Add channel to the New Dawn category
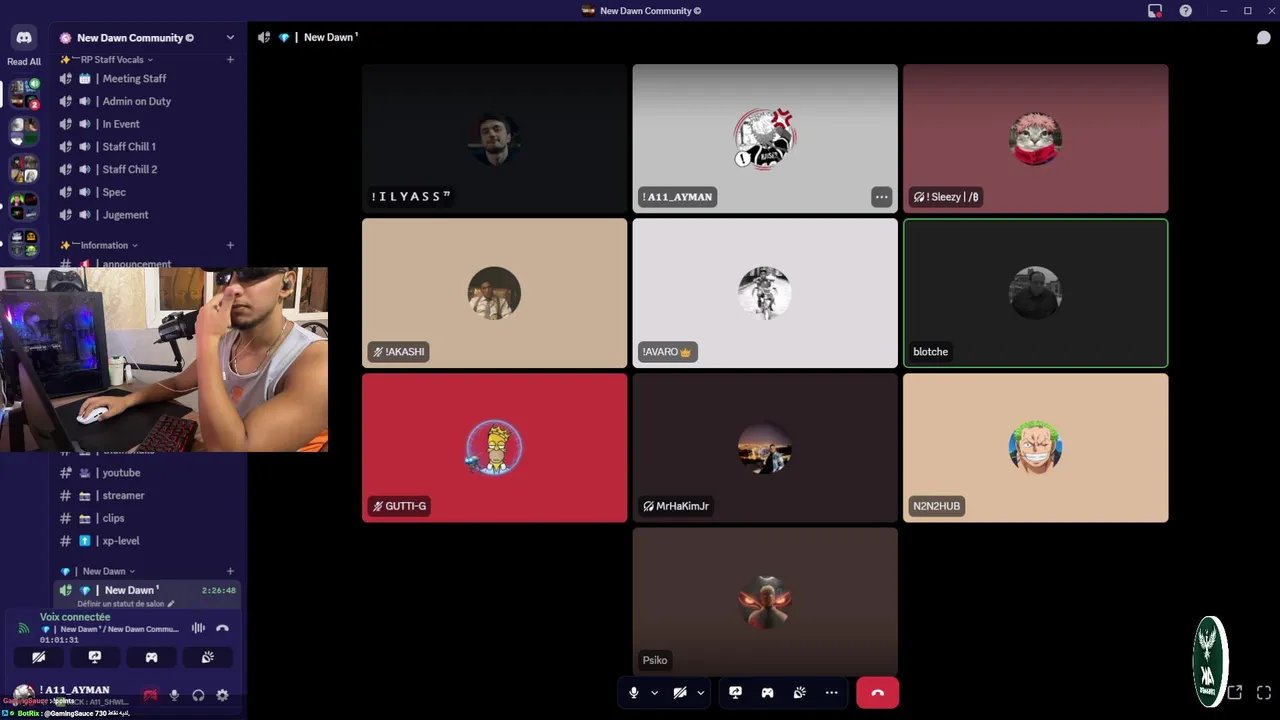1280x720 pixels. pyautogui.click(x=230, y=571)
